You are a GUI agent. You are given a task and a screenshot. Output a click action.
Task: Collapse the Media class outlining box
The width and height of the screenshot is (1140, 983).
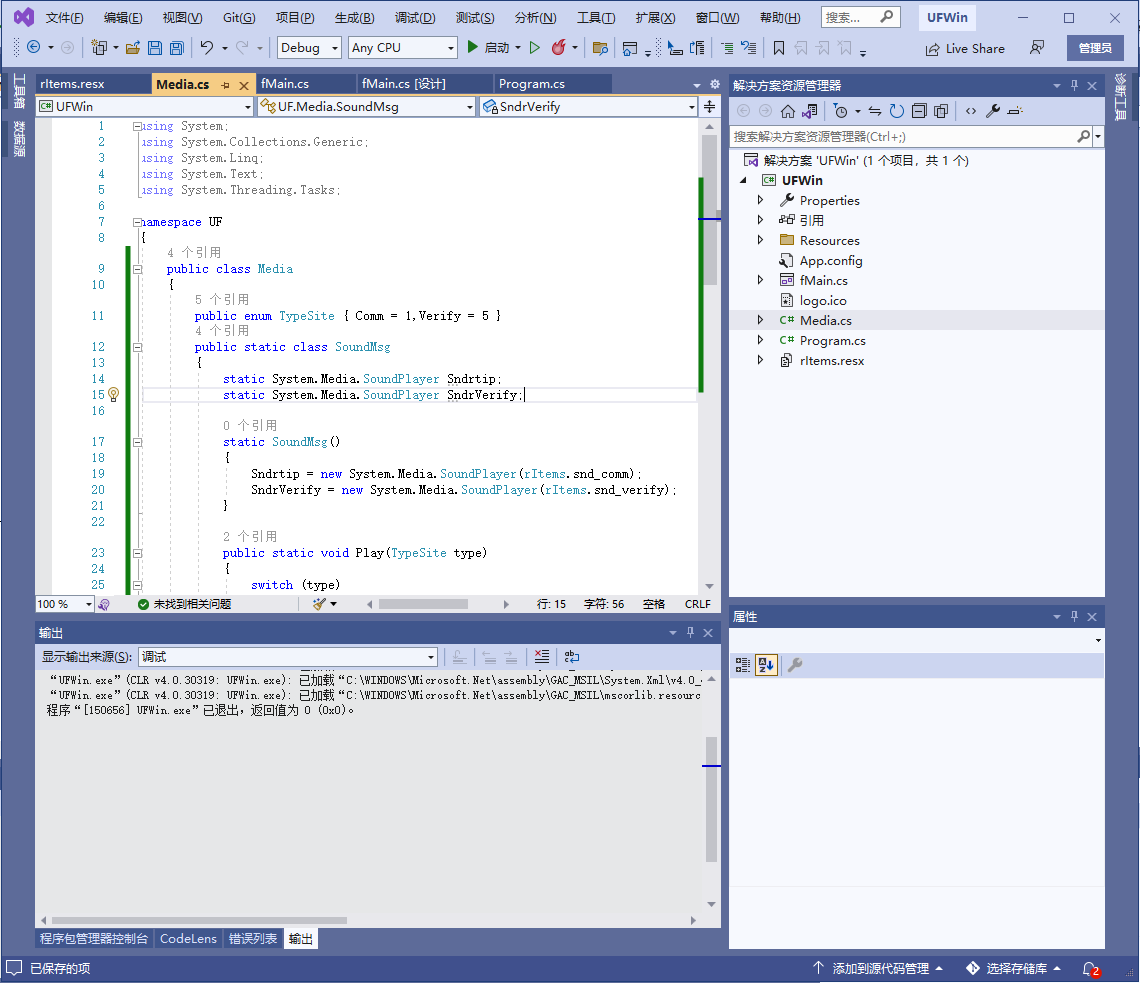137,269
